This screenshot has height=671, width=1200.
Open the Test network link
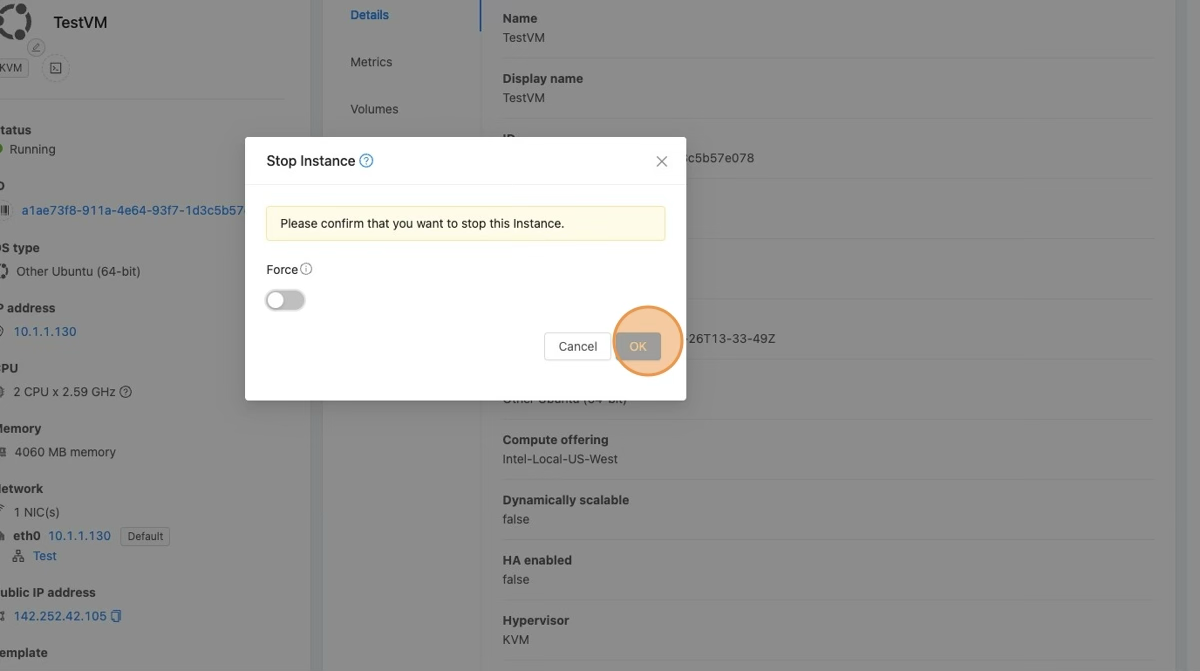coord(45,556)
